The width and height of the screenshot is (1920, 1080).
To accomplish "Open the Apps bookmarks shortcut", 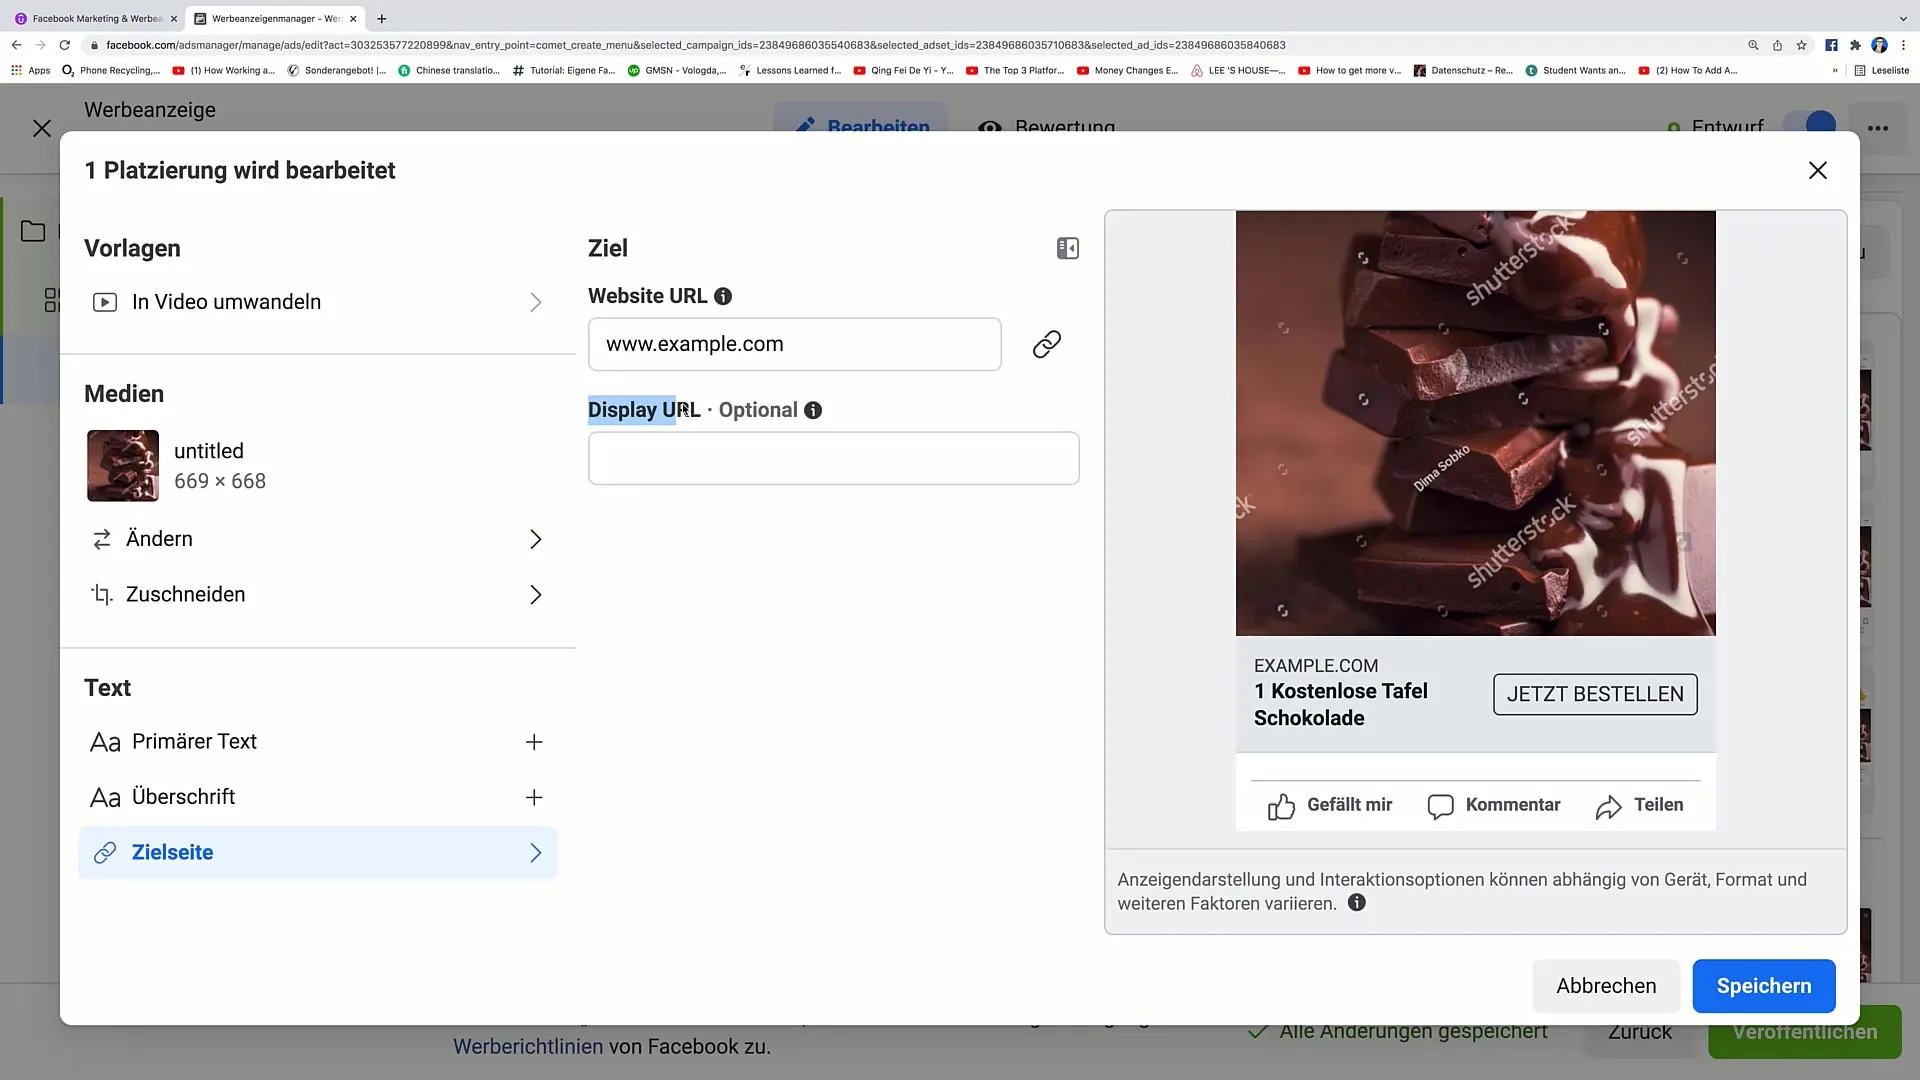I will [30, 70].
